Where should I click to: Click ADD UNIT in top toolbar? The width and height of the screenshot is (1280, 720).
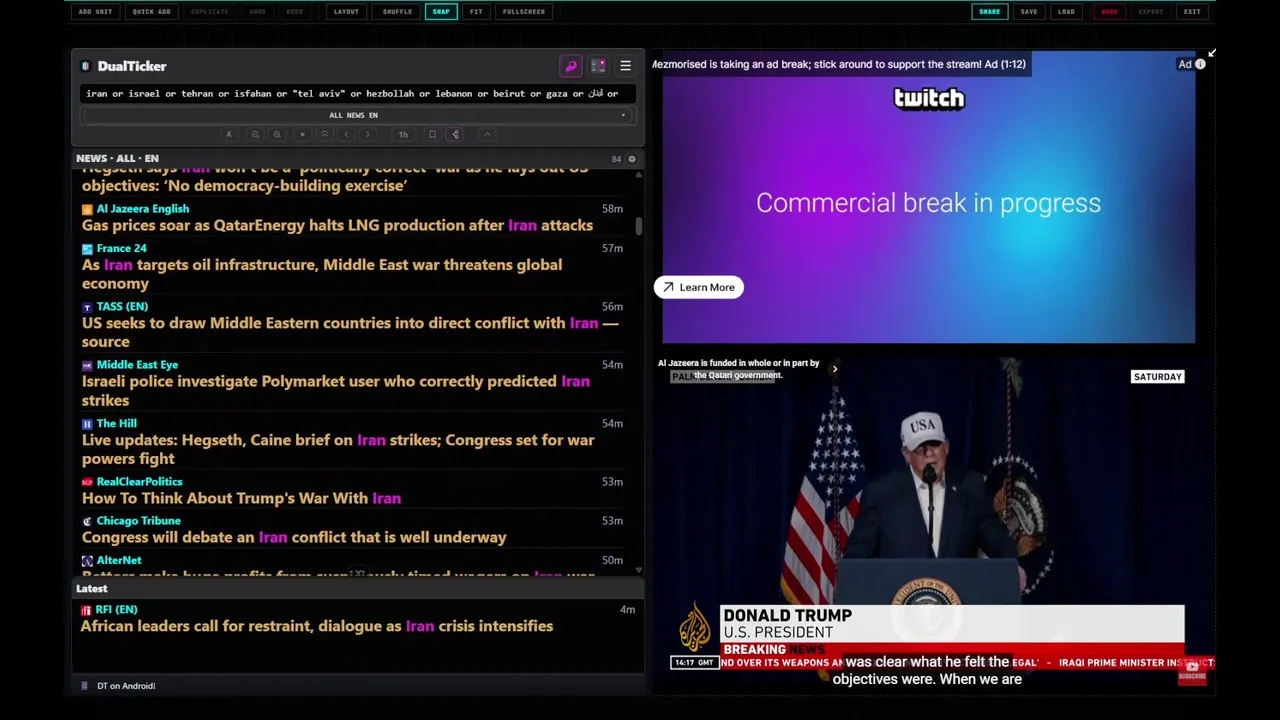pos(95,12)
